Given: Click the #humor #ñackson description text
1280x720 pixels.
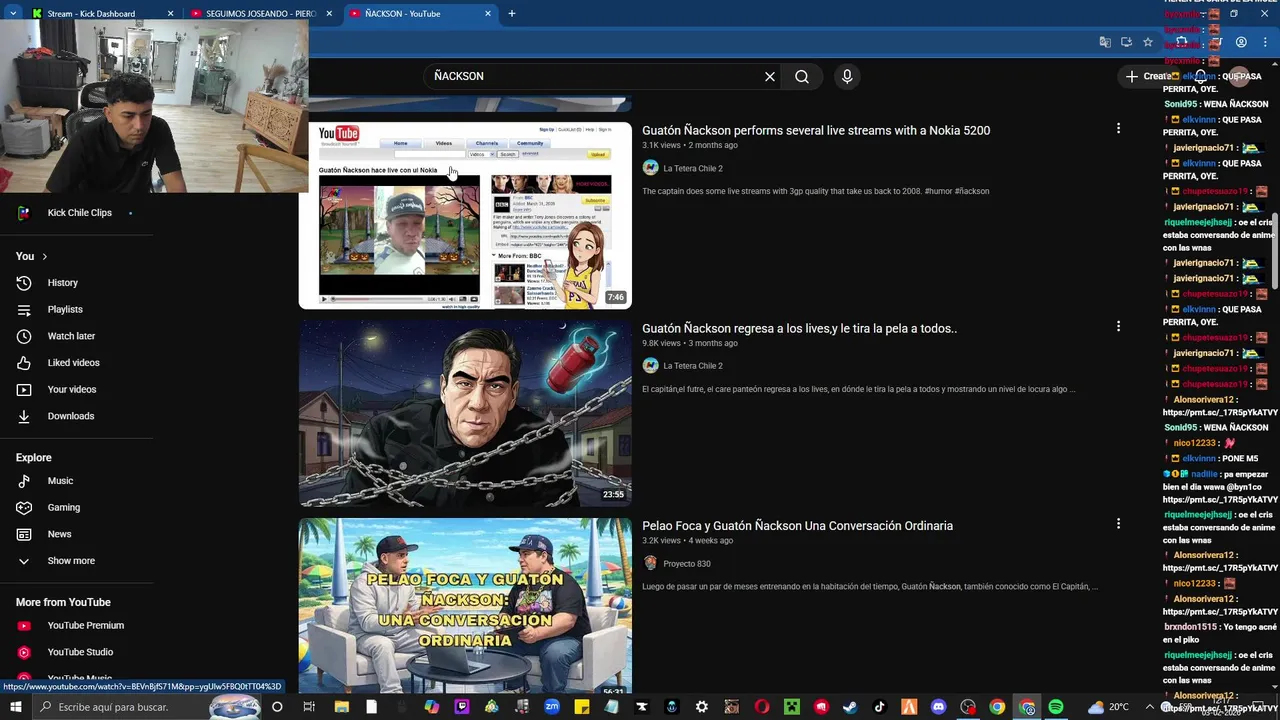Looking at the screenshot, I should 815,191.
